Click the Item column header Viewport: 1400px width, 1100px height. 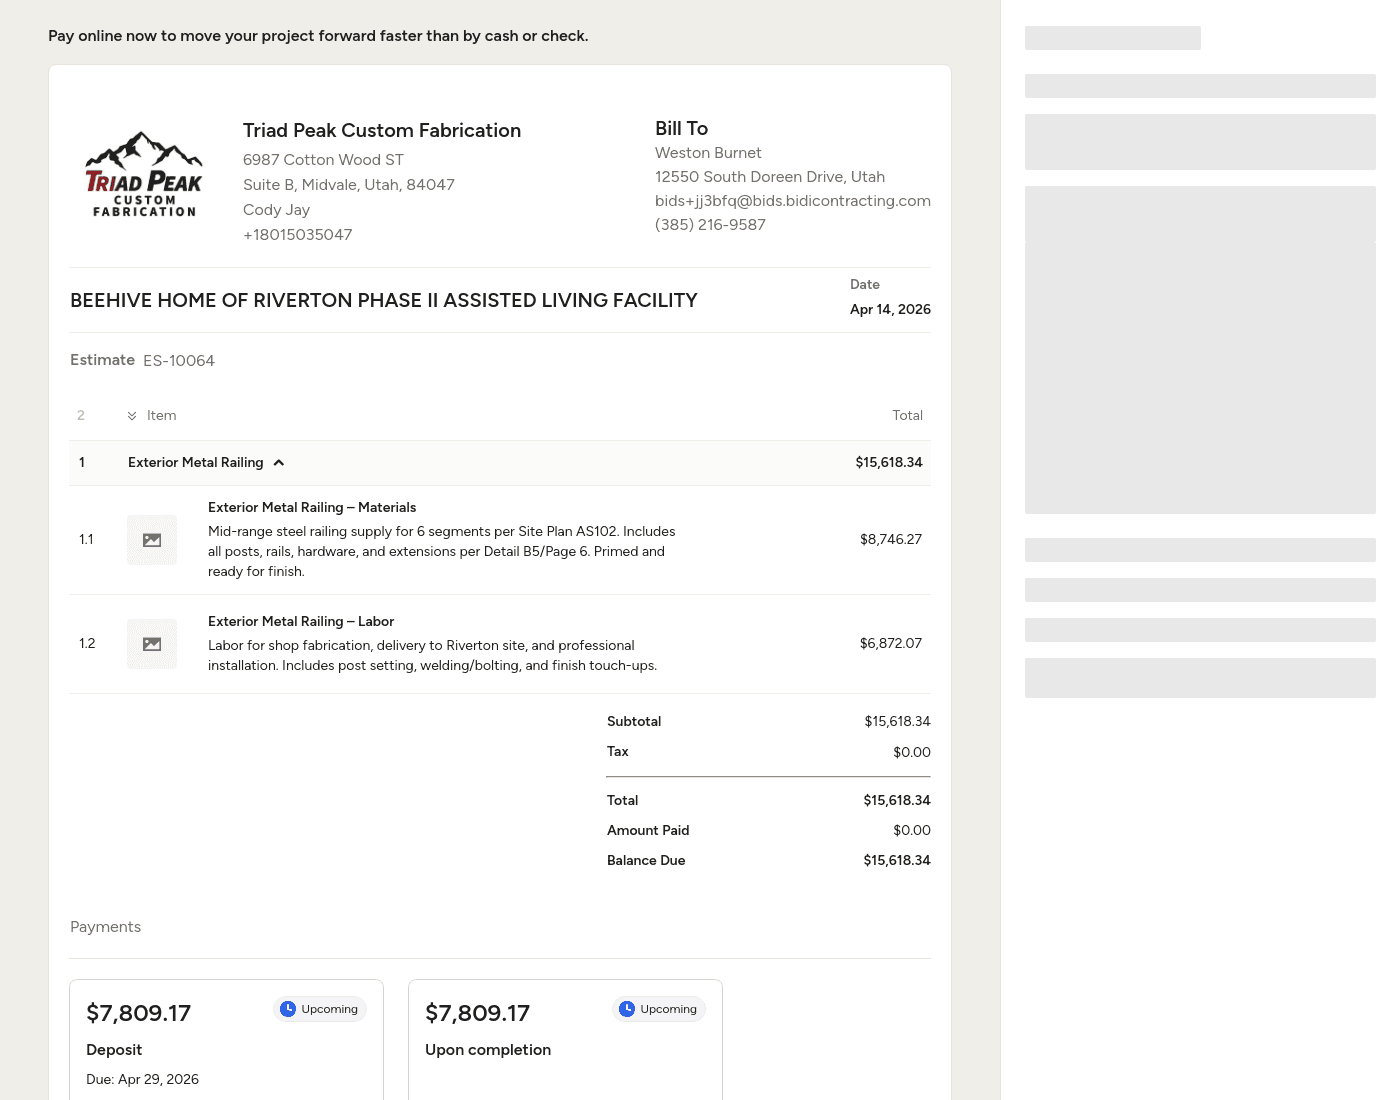coord(161,416)
